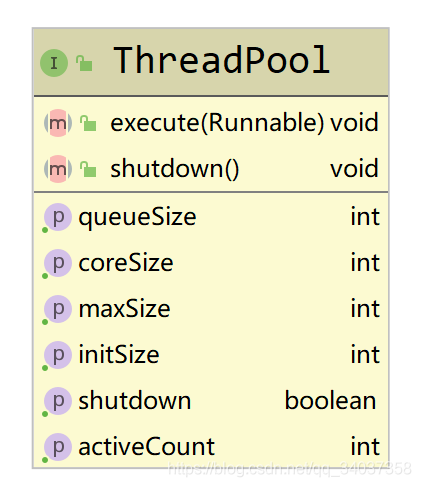Click the property icon for queueSize

point(58,217)
